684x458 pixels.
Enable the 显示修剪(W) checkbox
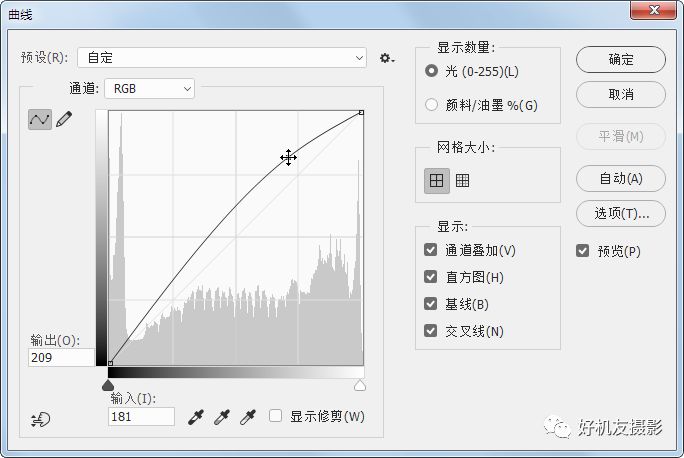click(275, 416)
